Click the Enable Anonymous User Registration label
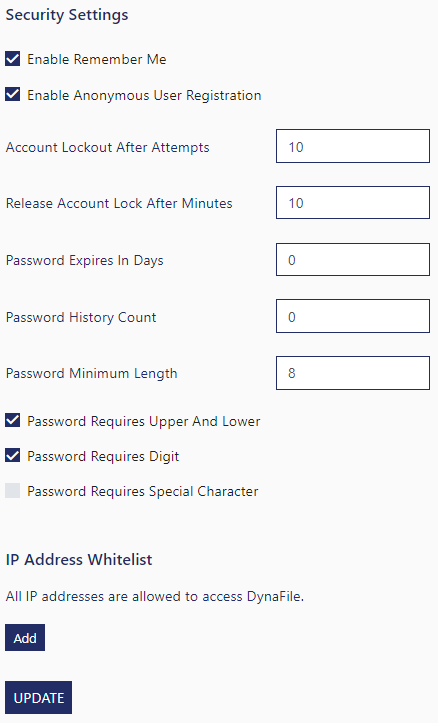 tap(144, 95)
